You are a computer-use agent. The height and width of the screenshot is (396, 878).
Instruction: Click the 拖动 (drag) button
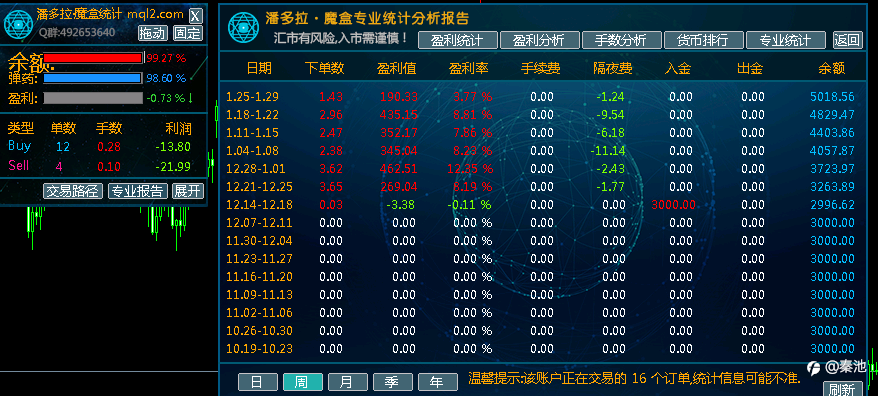coord(153,33)
